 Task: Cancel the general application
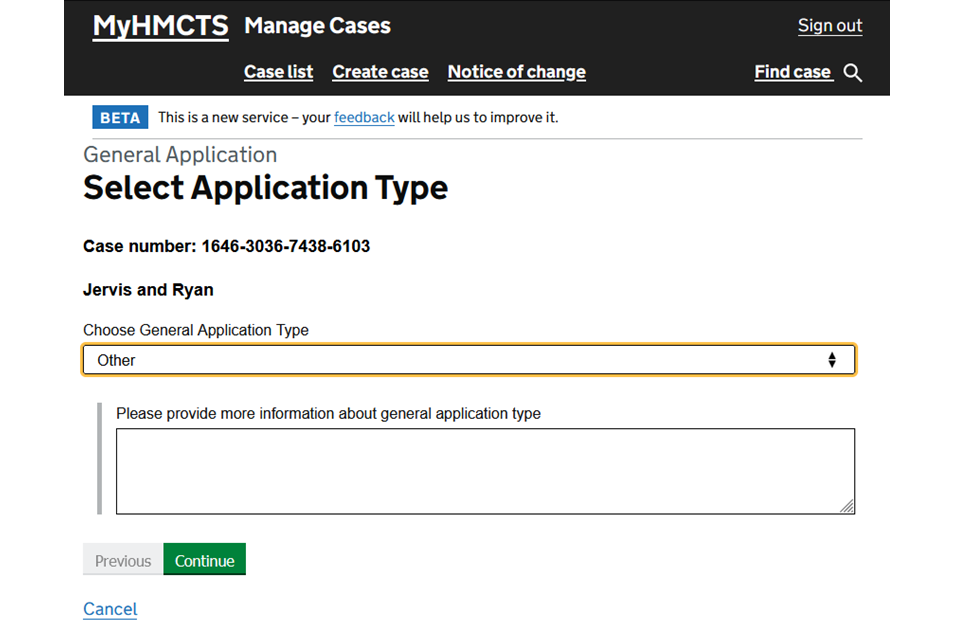(x=110, y=609)
